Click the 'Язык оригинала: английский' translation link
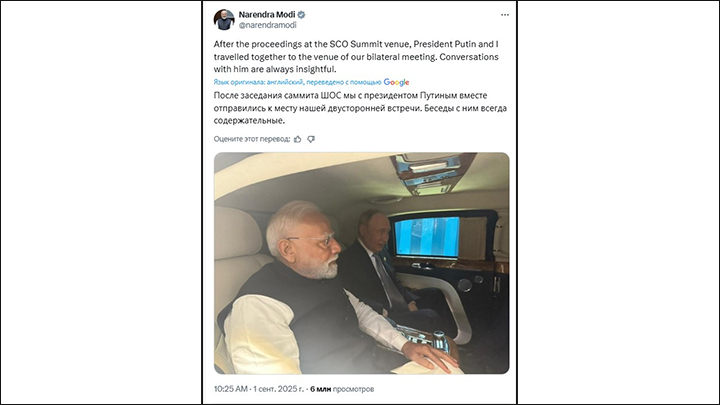The image size is (720, 405). [x=258, y=82]
